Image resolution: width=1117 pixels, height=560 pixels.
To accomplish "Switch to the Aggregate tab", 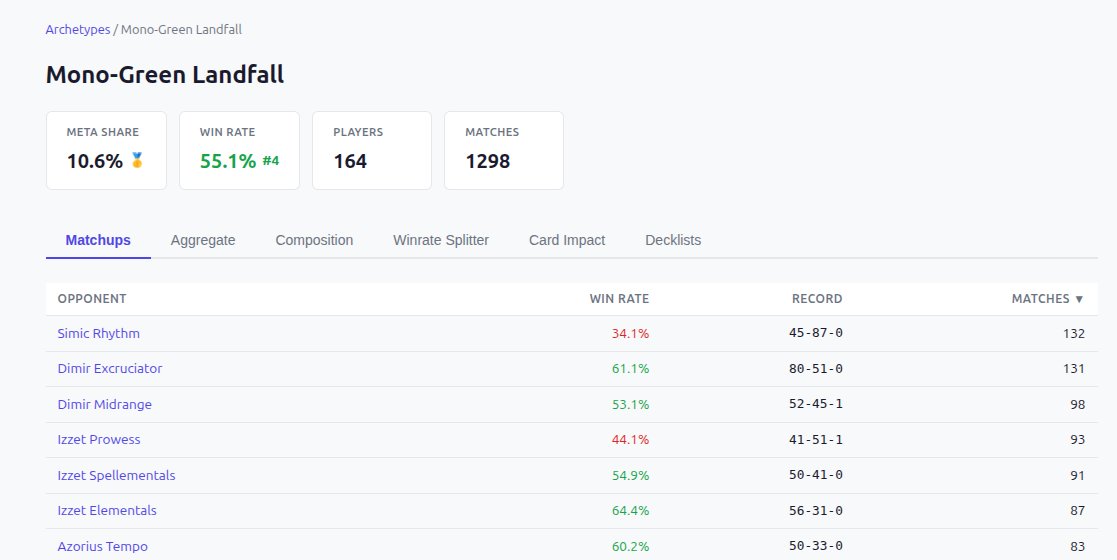I will (203, 240).
